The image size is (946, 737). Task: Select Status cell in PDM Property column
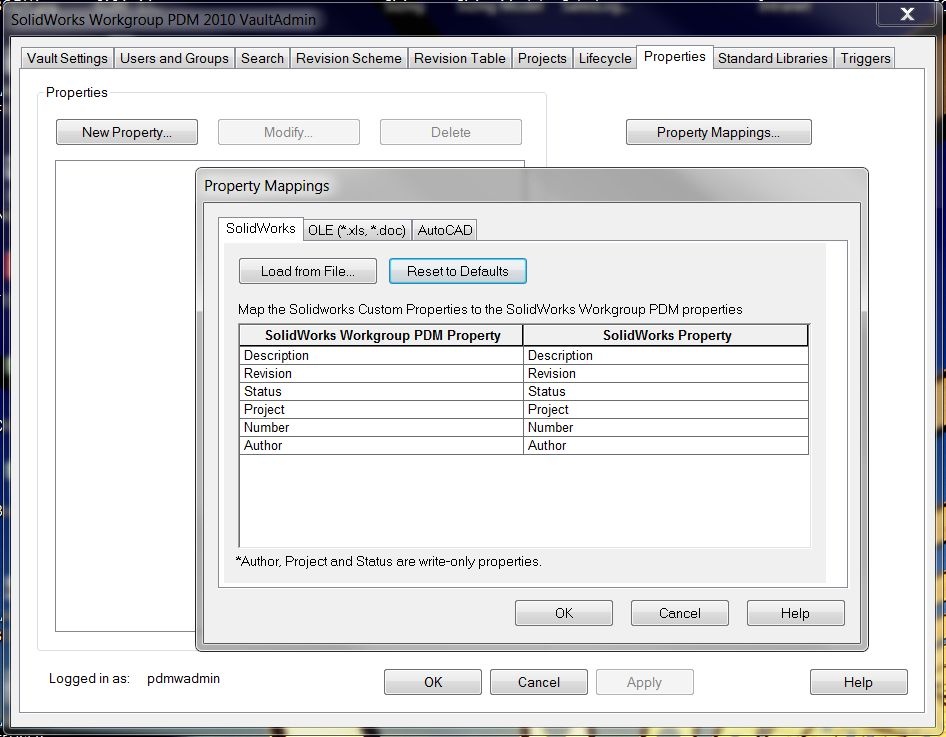pyautogui.click(x=381, y=391)
